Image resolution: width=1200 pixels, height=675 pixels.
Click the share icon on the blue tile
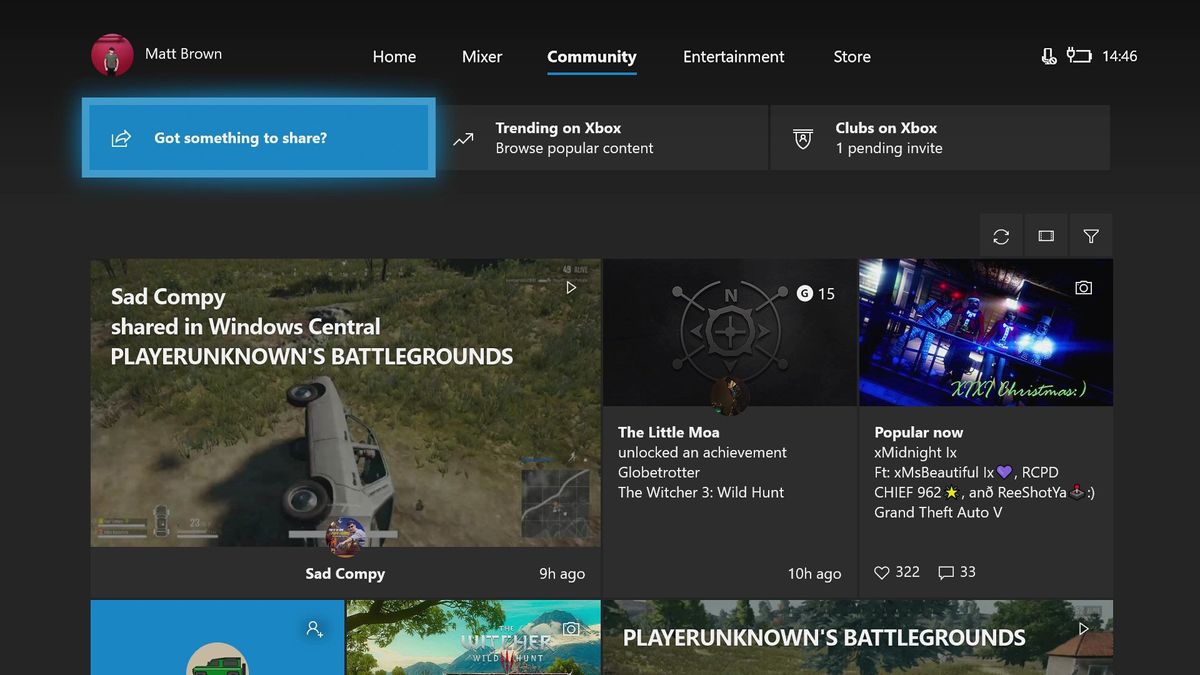point(121,139)
